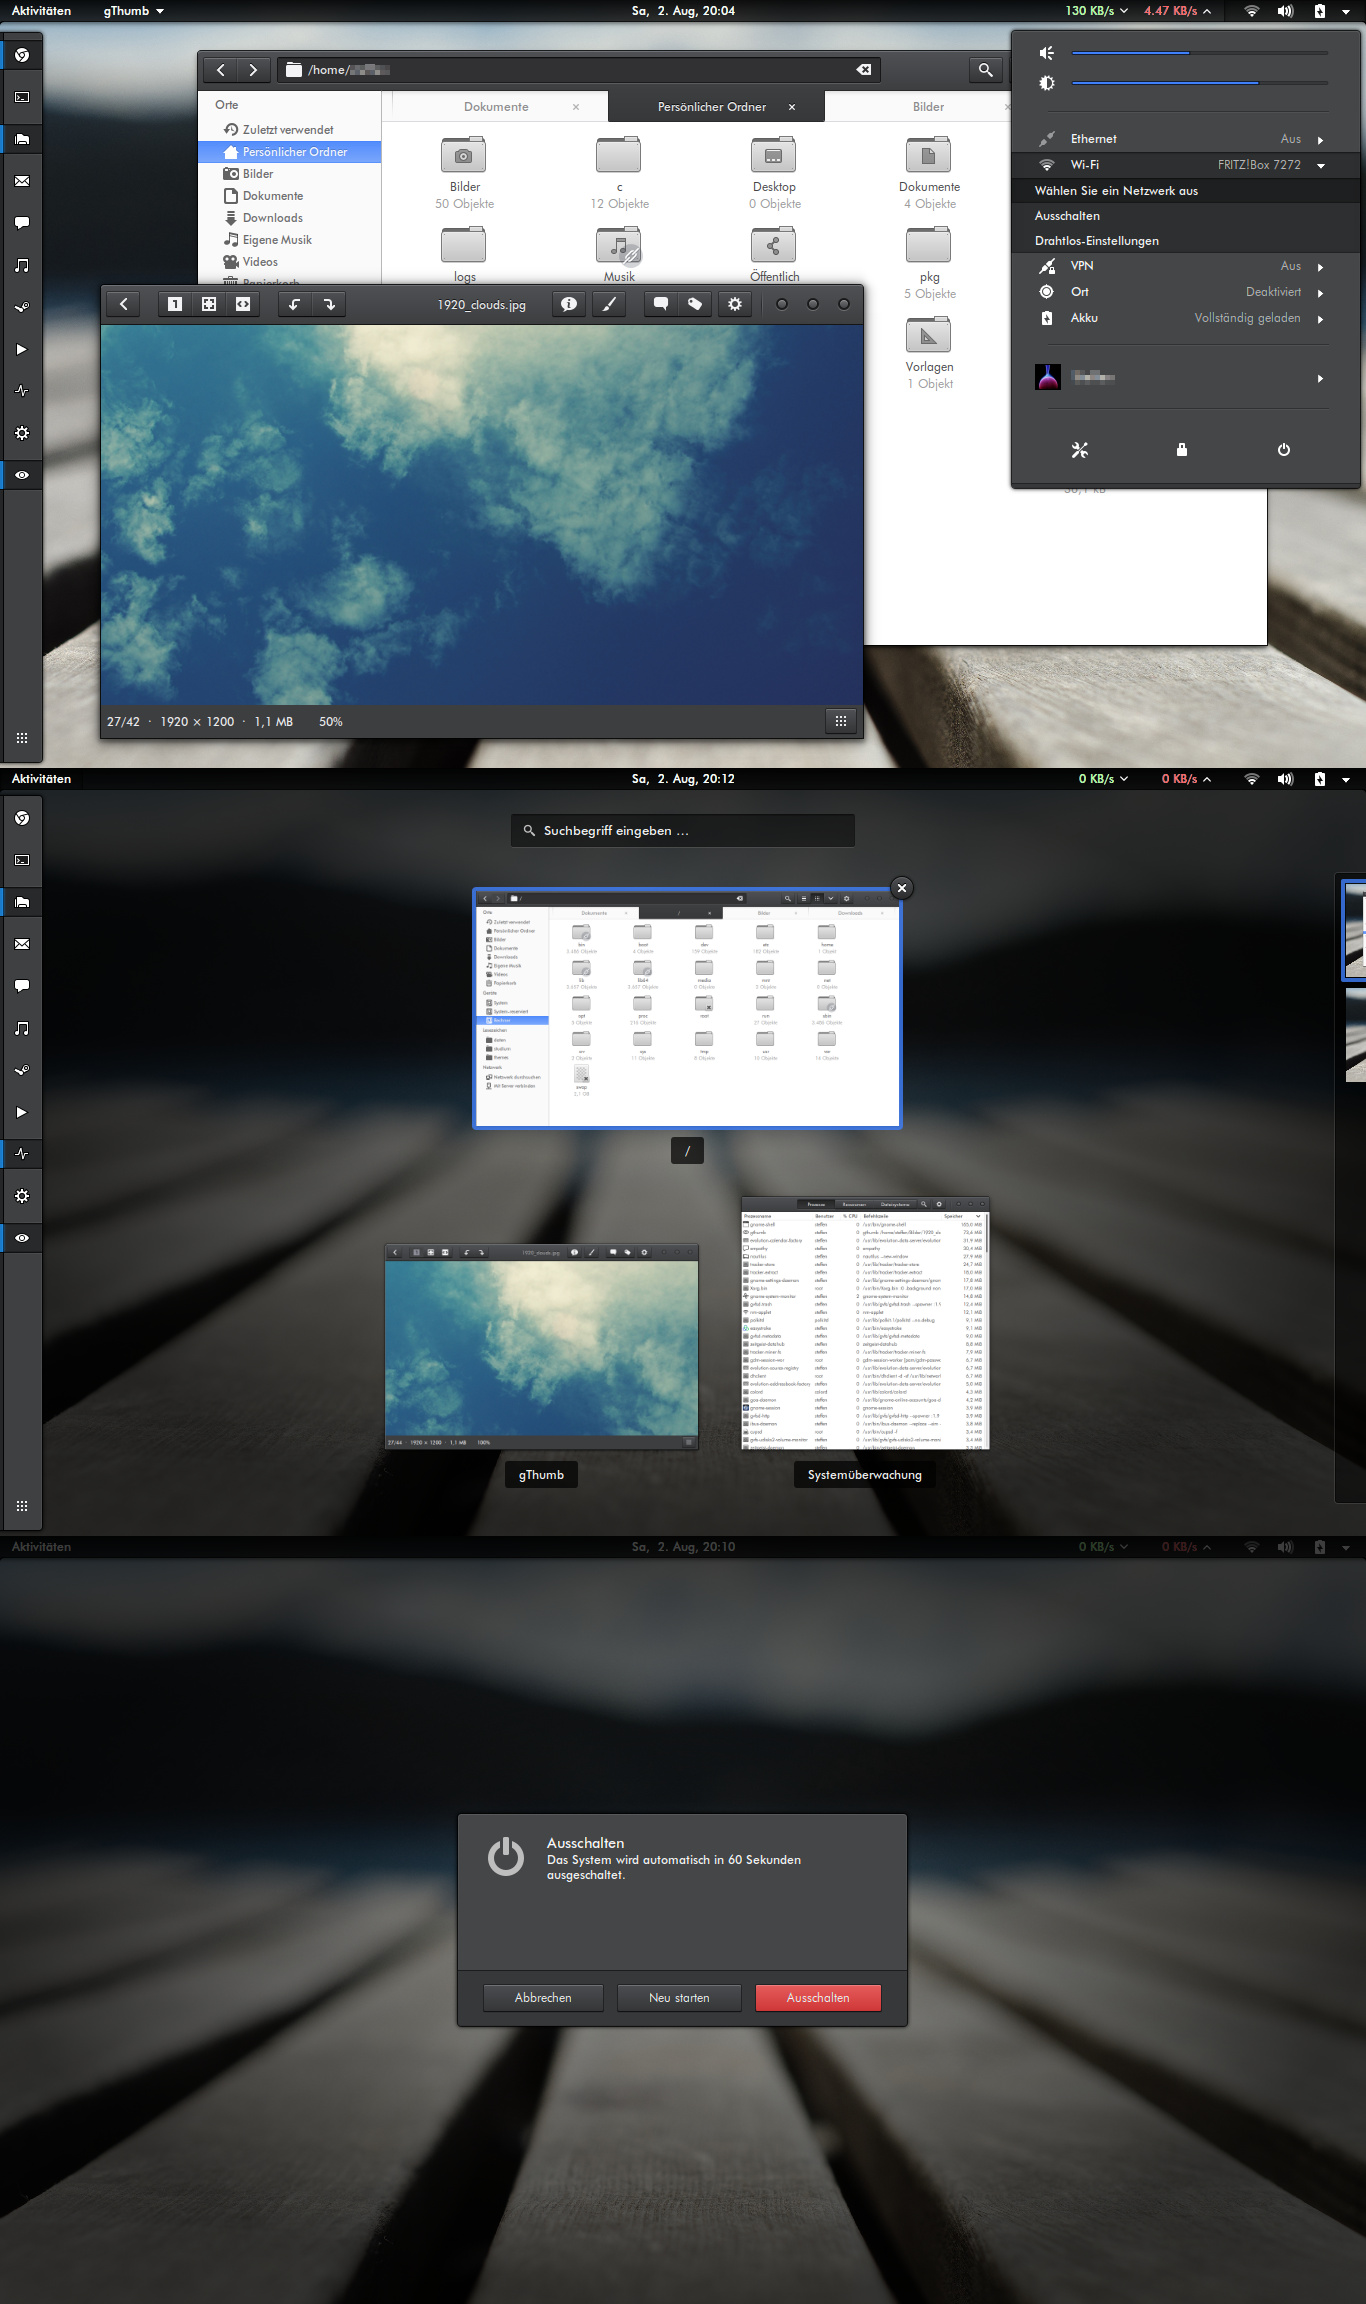Lock the screen via system menu padlock
This screenshot has width=1366, height=2304.
(1182, 450)
